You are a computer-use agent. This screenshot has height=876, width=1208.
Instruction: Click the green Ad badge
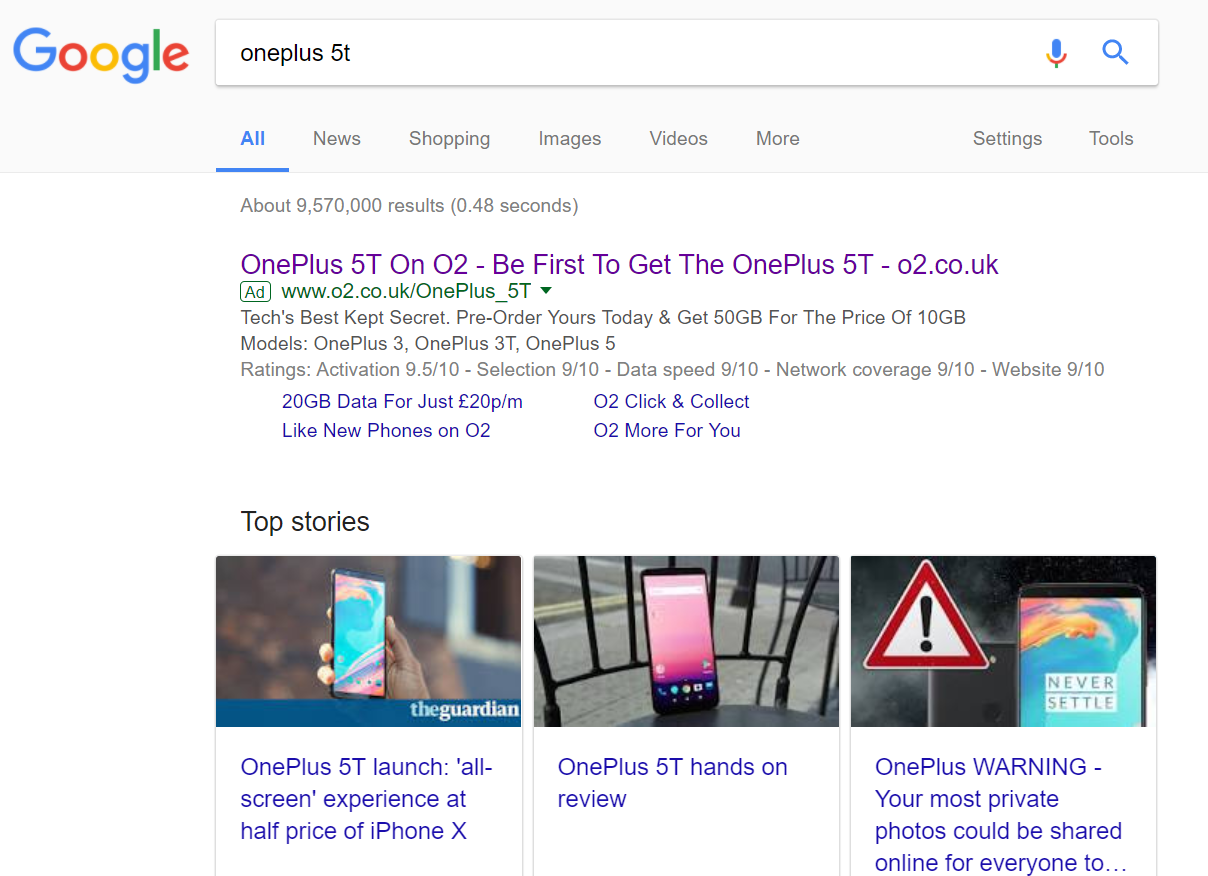pos(256,292)
